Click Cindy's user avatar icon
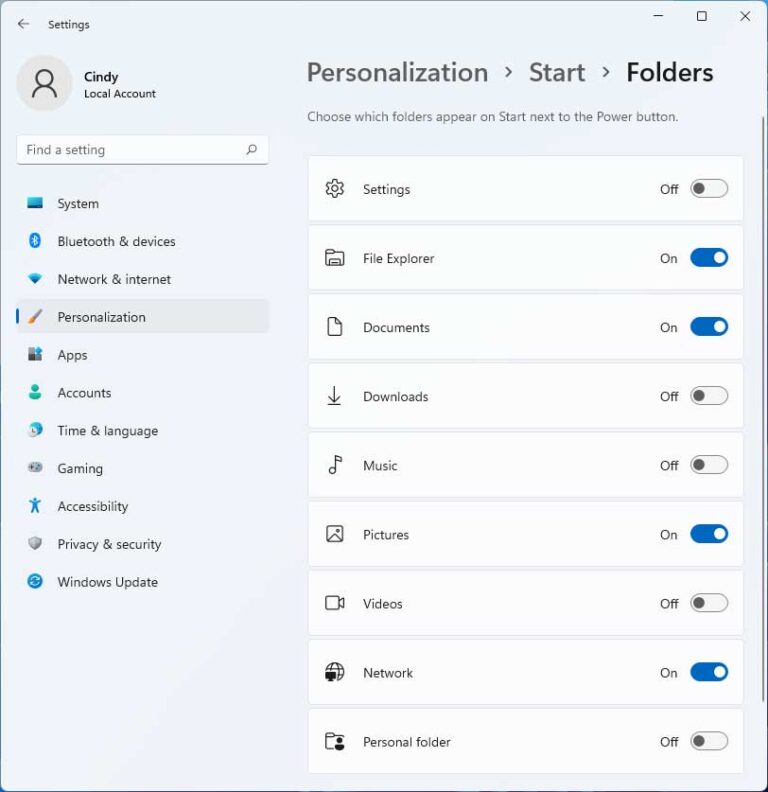This screenshot has width=768, height=792. [x=44, y=83]
